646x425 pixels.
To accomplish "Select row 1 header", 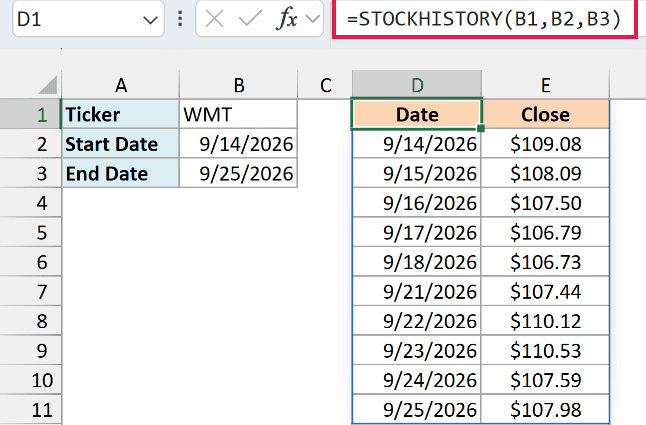I will coord(31,114).
